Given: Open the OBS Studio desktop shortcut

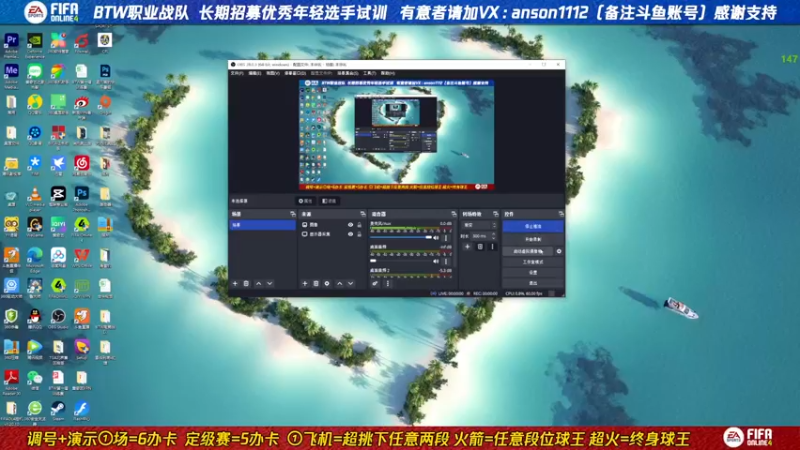Looking at the screenshot, I should tap(58, 316).
